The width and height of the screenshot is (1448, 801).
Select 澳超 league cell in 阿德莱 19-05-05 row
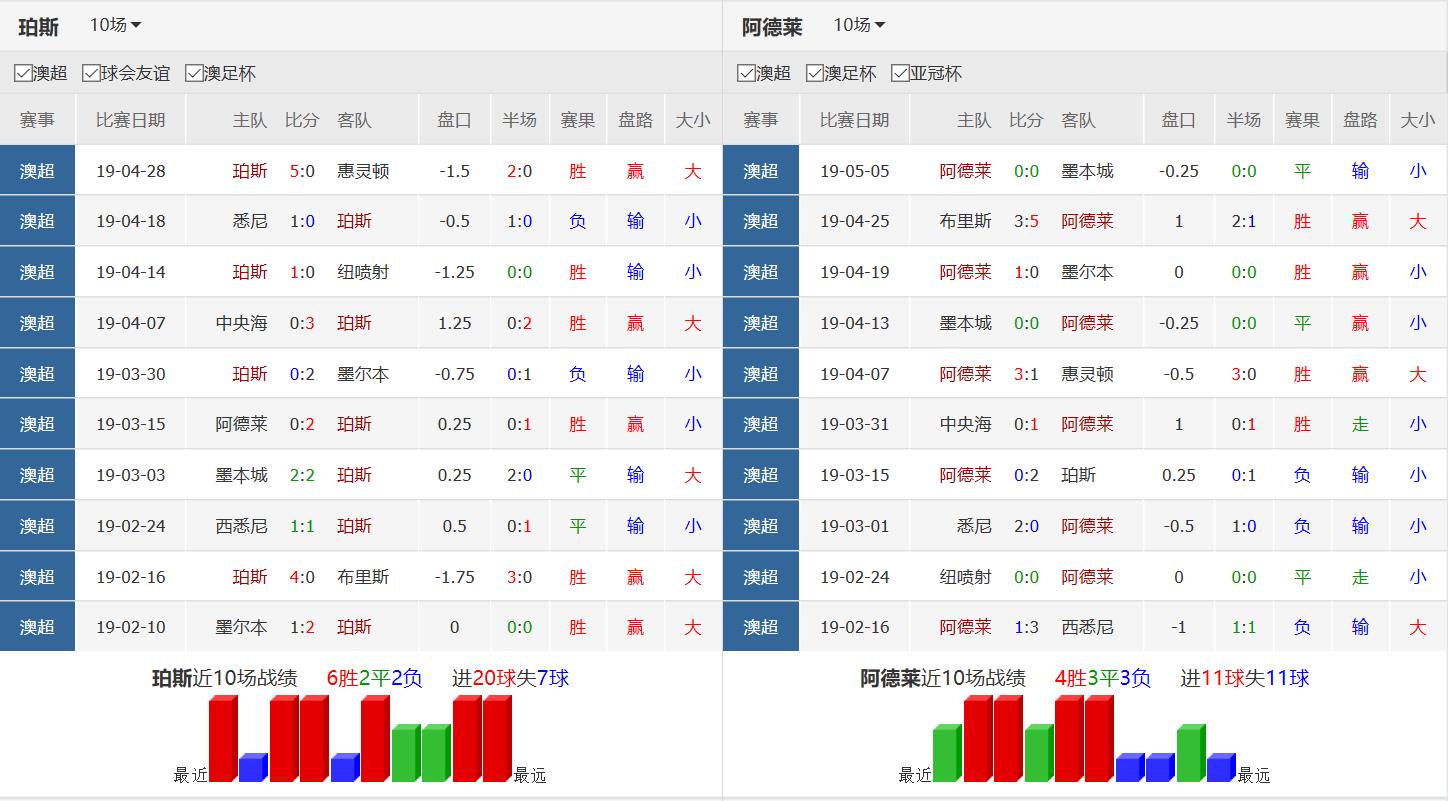pos(761,171)
